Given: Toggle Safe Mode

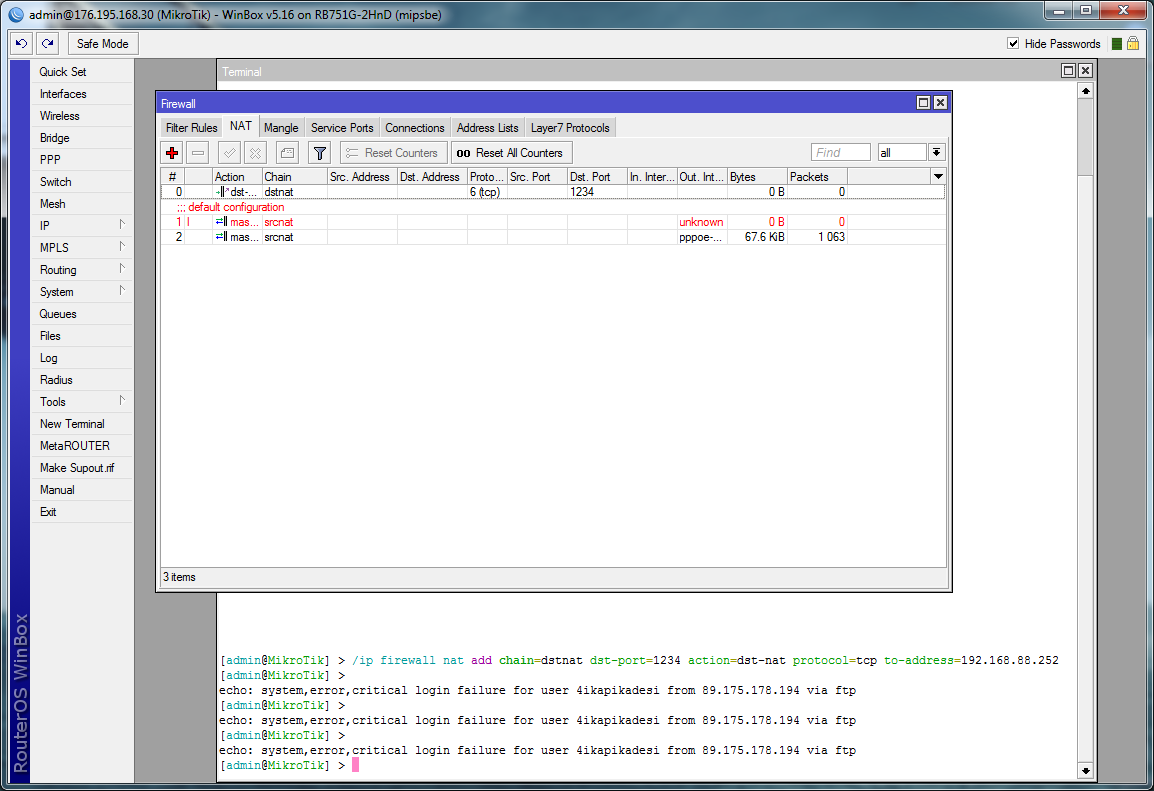Looking at the screenshot, I should 103,43.
